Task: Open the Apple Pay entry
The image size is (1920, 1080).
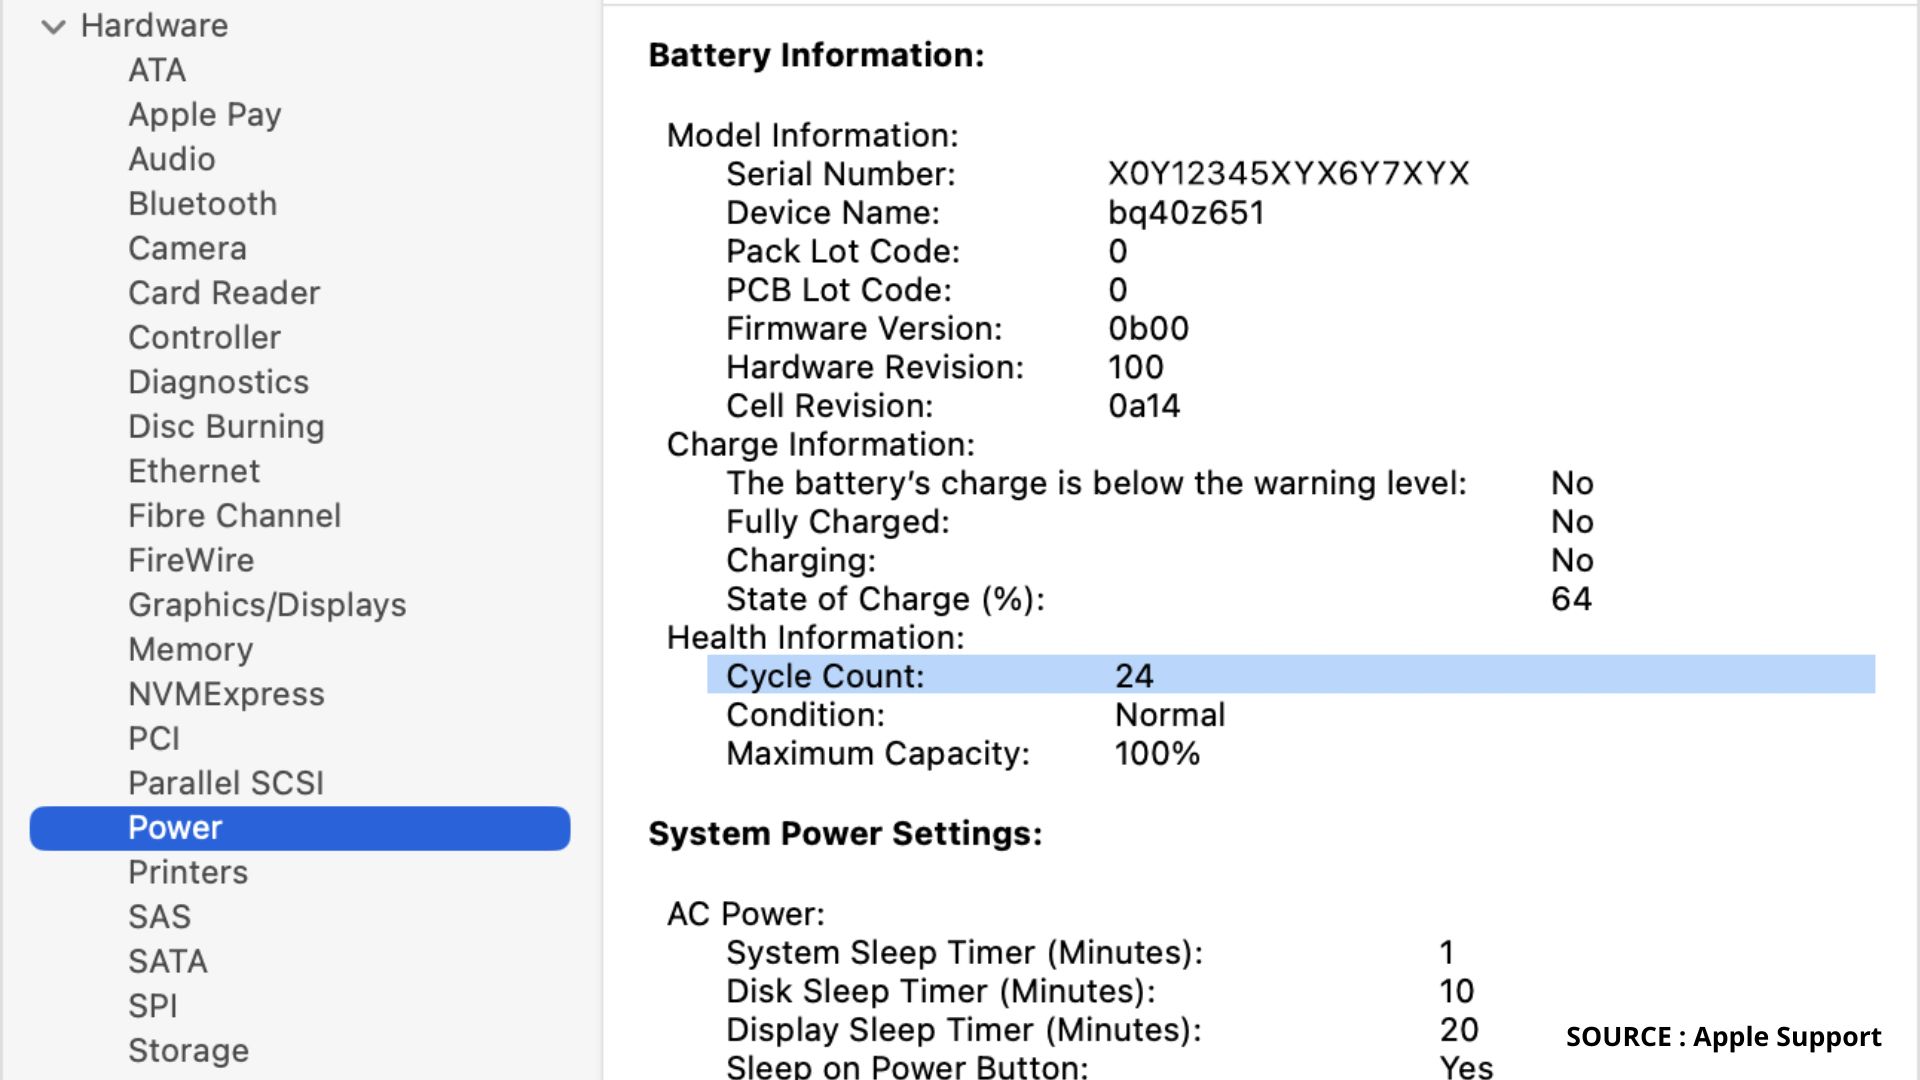Action: tap(205, 115)
